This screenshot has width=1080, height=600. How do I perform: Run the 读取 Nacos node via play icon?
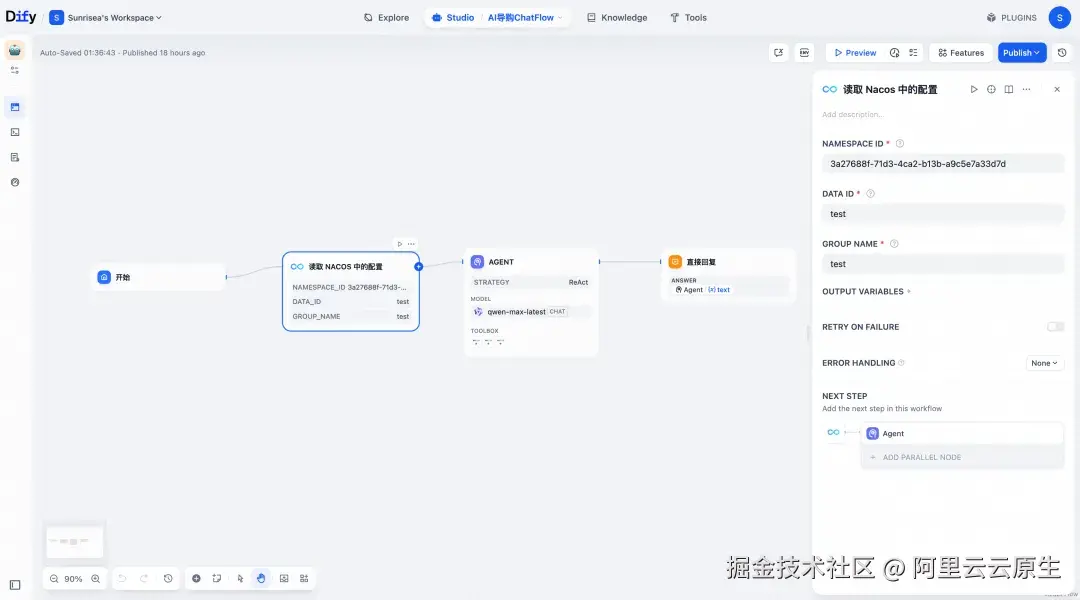tap(974, 89)
